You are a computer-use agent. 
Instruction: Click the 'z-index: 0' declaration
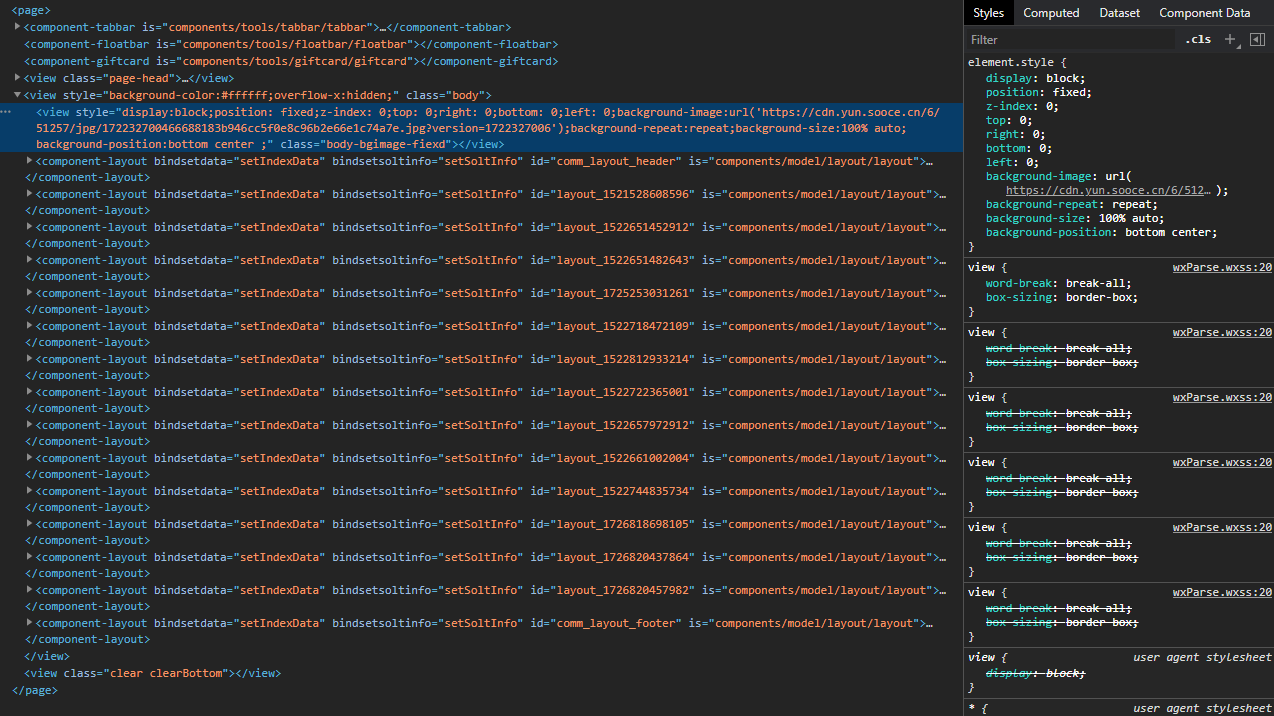(x=1022, y=106)
